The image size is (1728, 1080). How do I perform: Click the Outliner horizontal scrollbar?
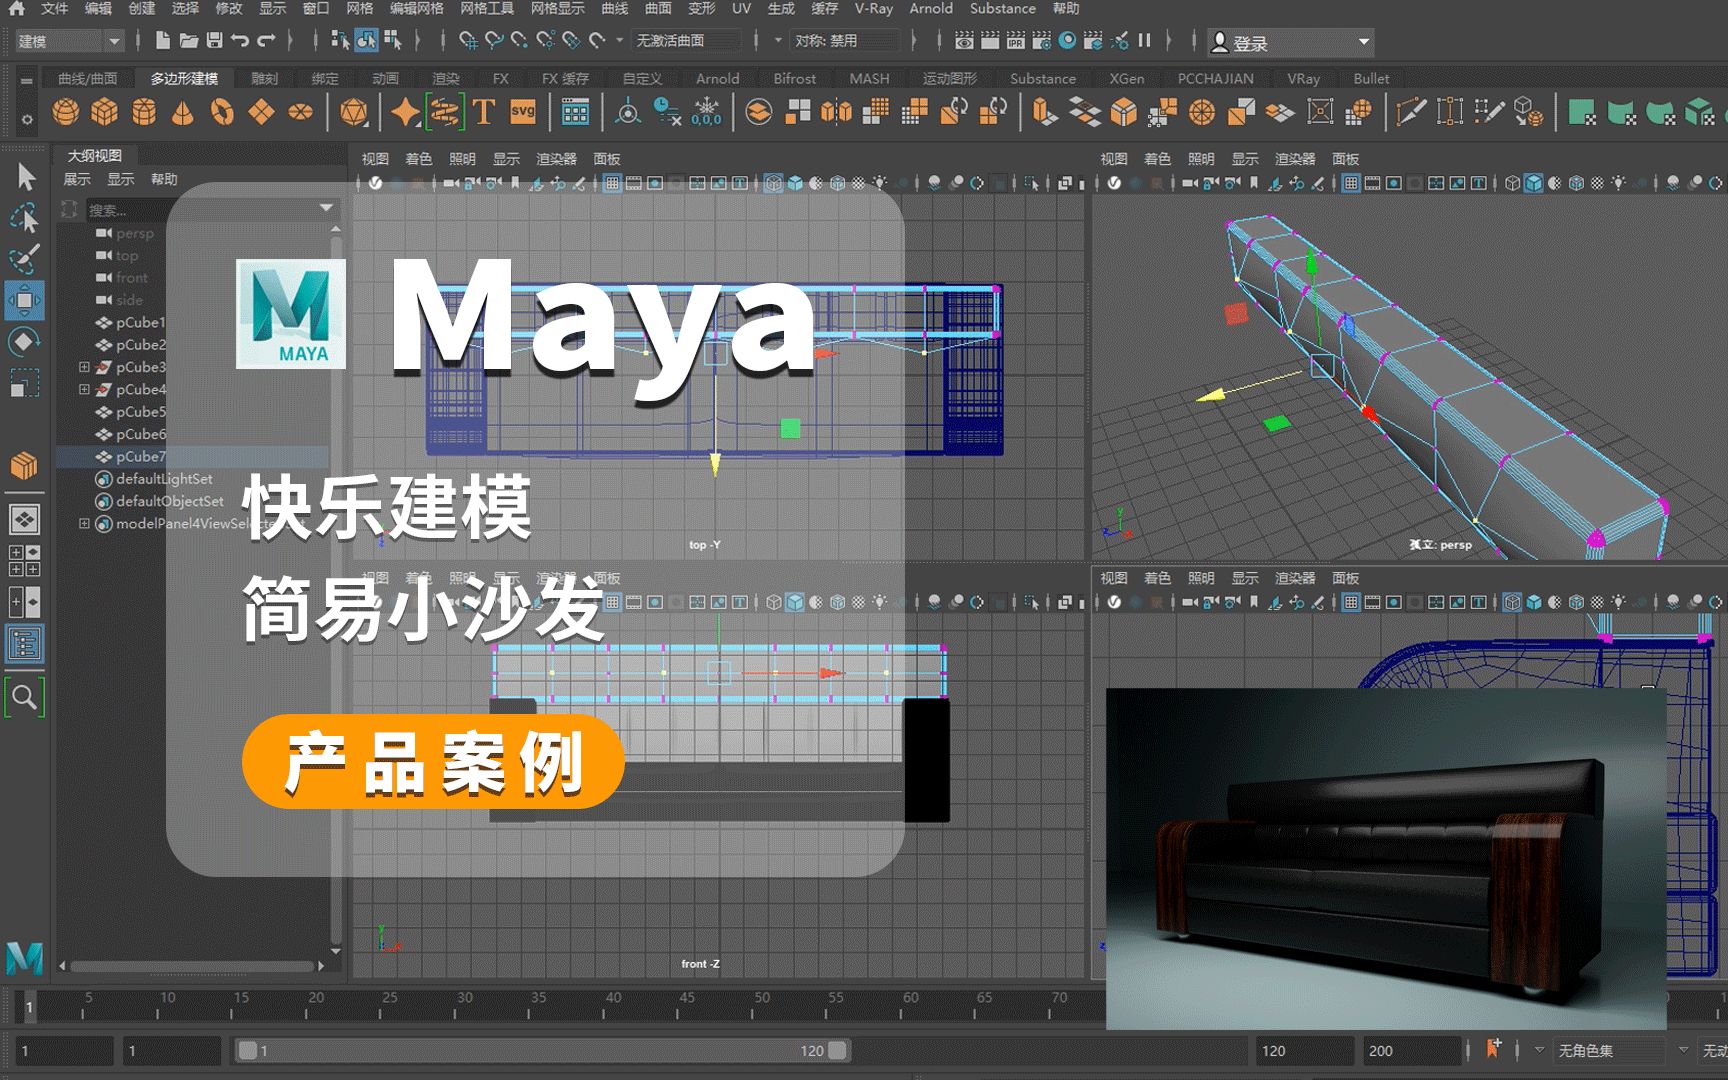190,966
